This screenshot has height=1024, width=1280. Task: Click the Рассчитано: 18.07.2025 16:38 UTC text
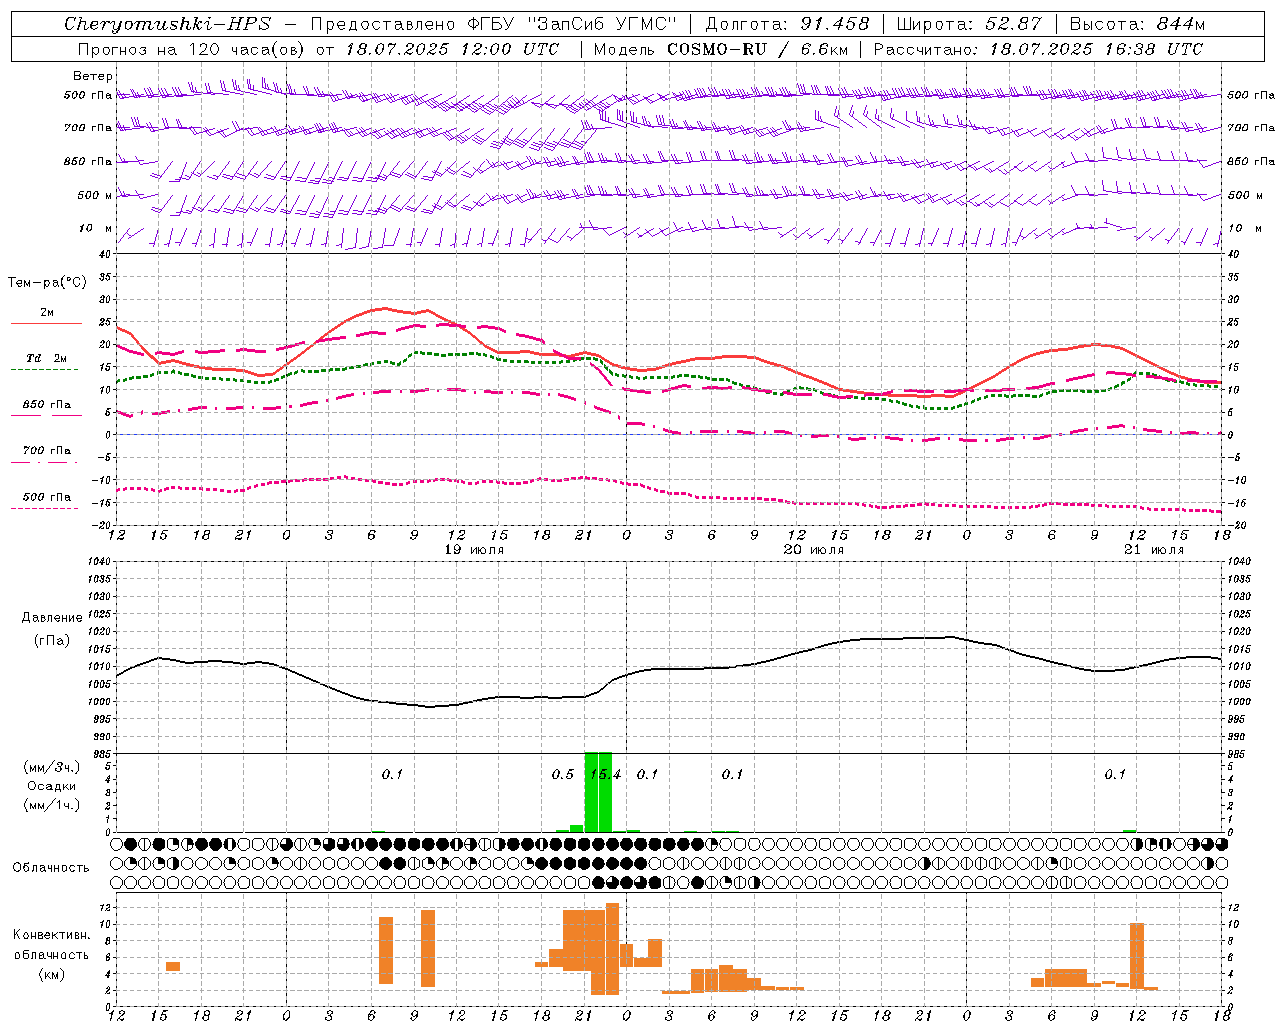pos(1038,49)
